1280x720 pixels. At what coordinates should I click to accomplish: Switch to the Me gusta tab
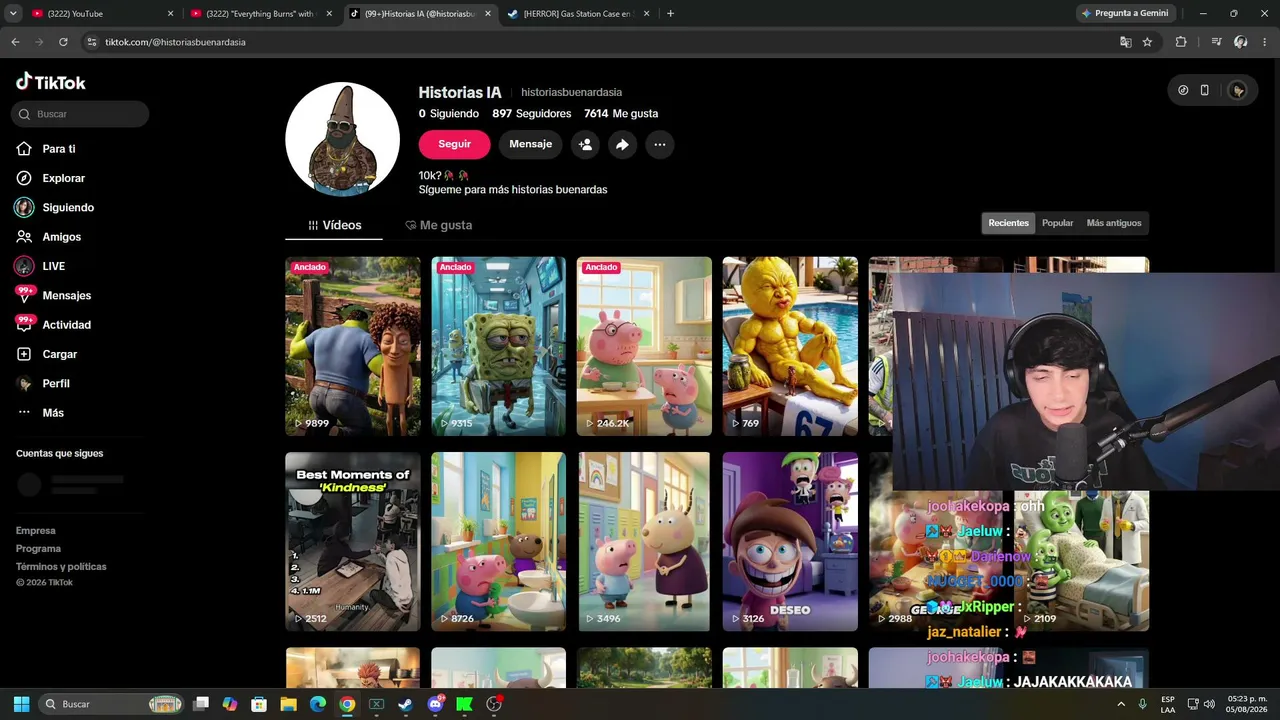click(x=438, y=225)
